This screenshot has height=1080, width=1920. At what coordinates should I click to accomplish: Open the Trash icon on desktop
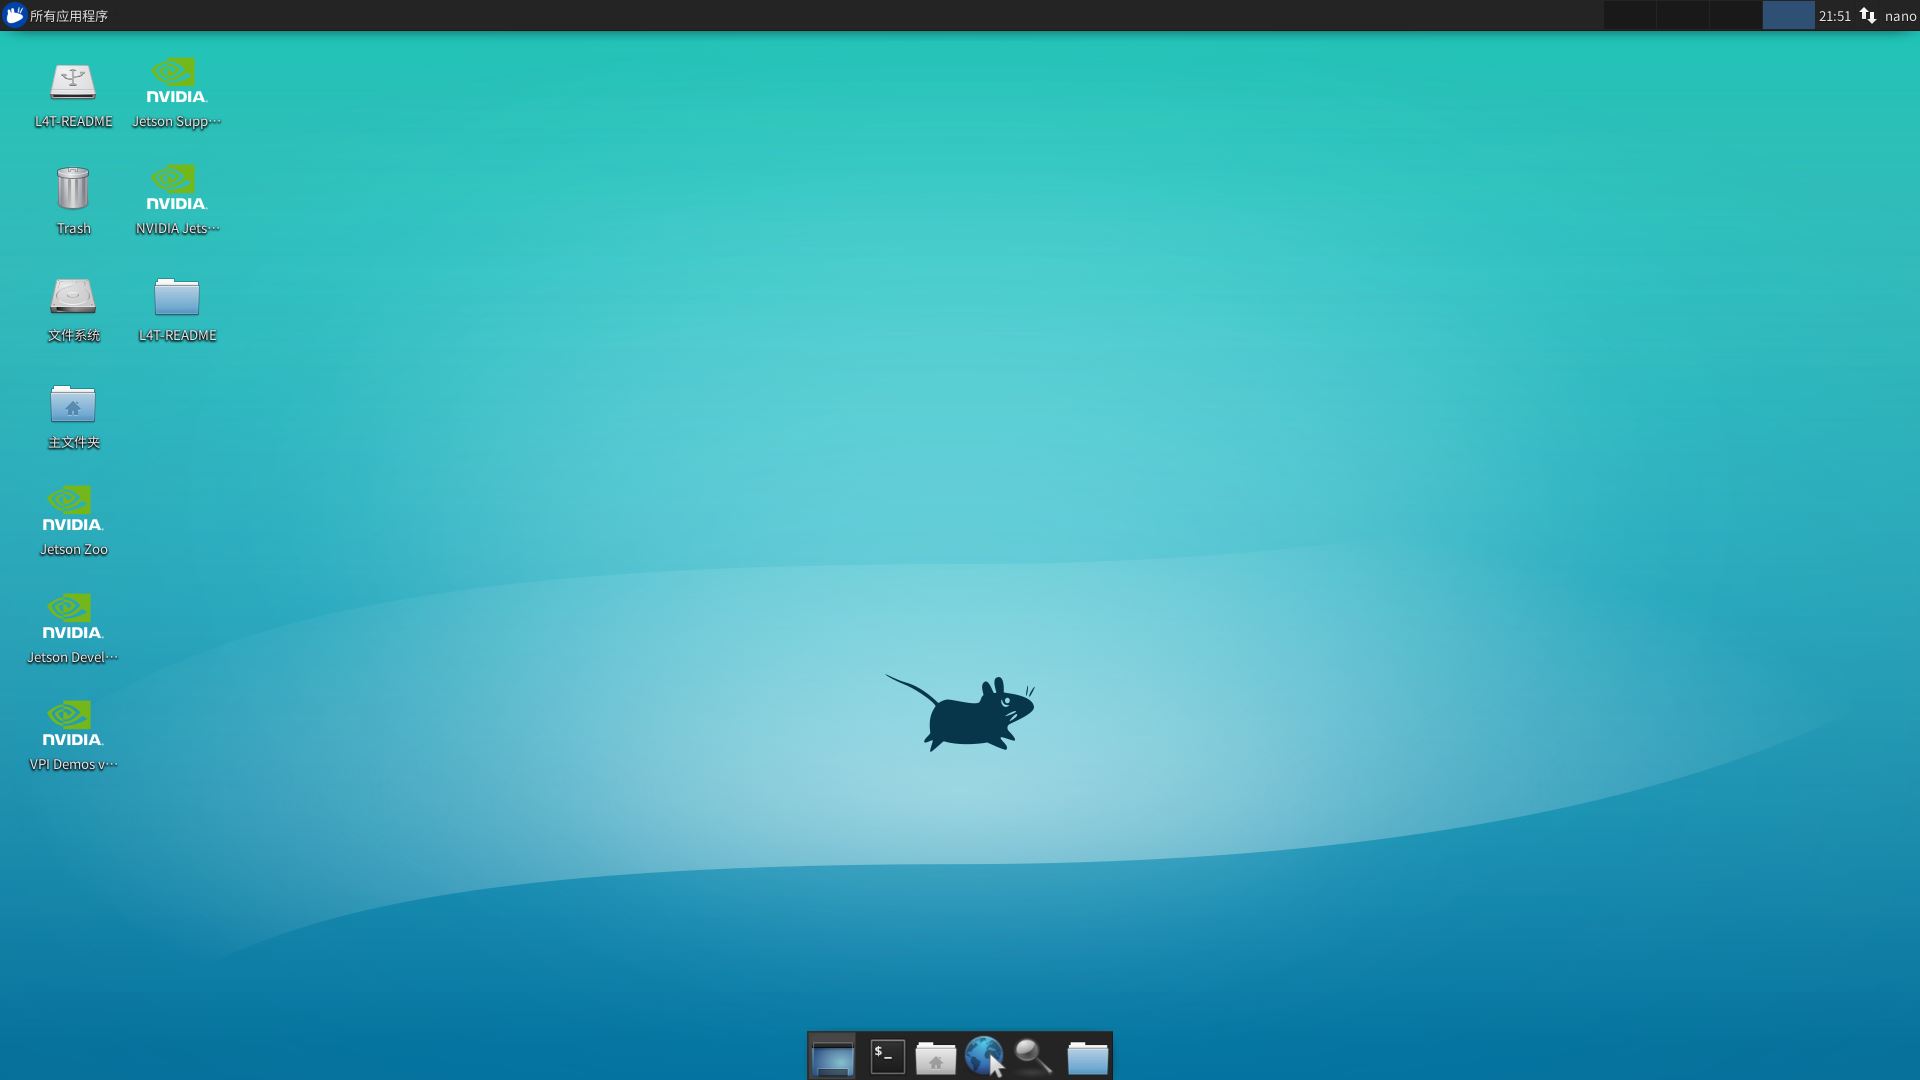point(73,189)
